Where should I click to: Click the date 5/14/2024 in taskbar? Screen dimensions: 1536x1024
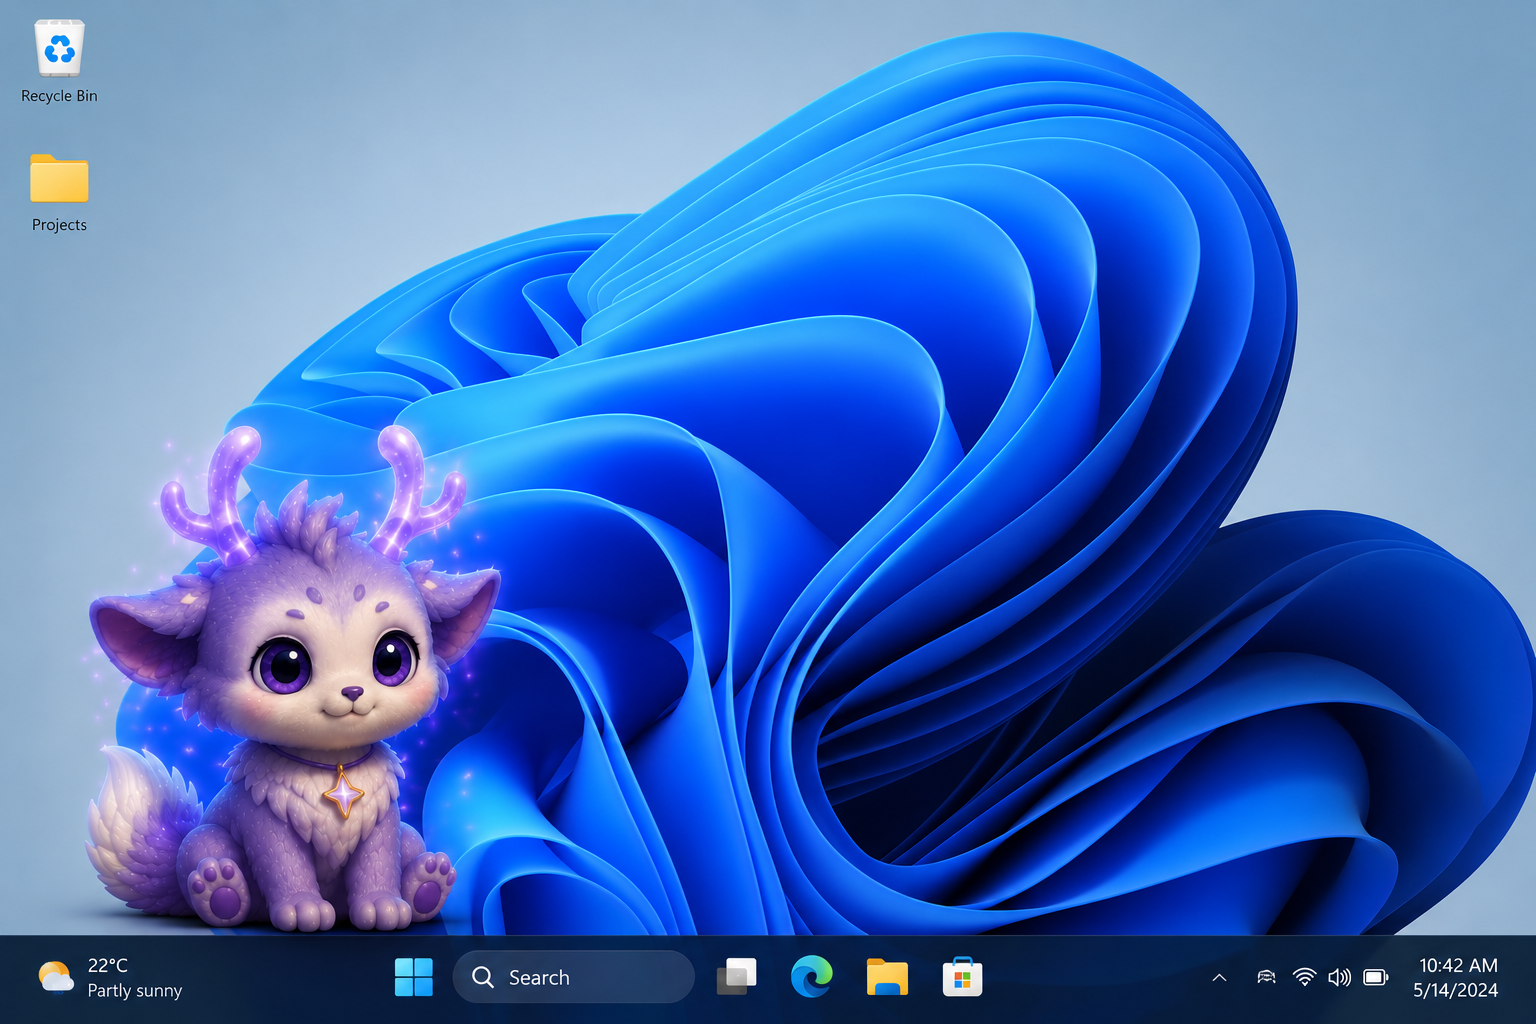(1455, 990)
